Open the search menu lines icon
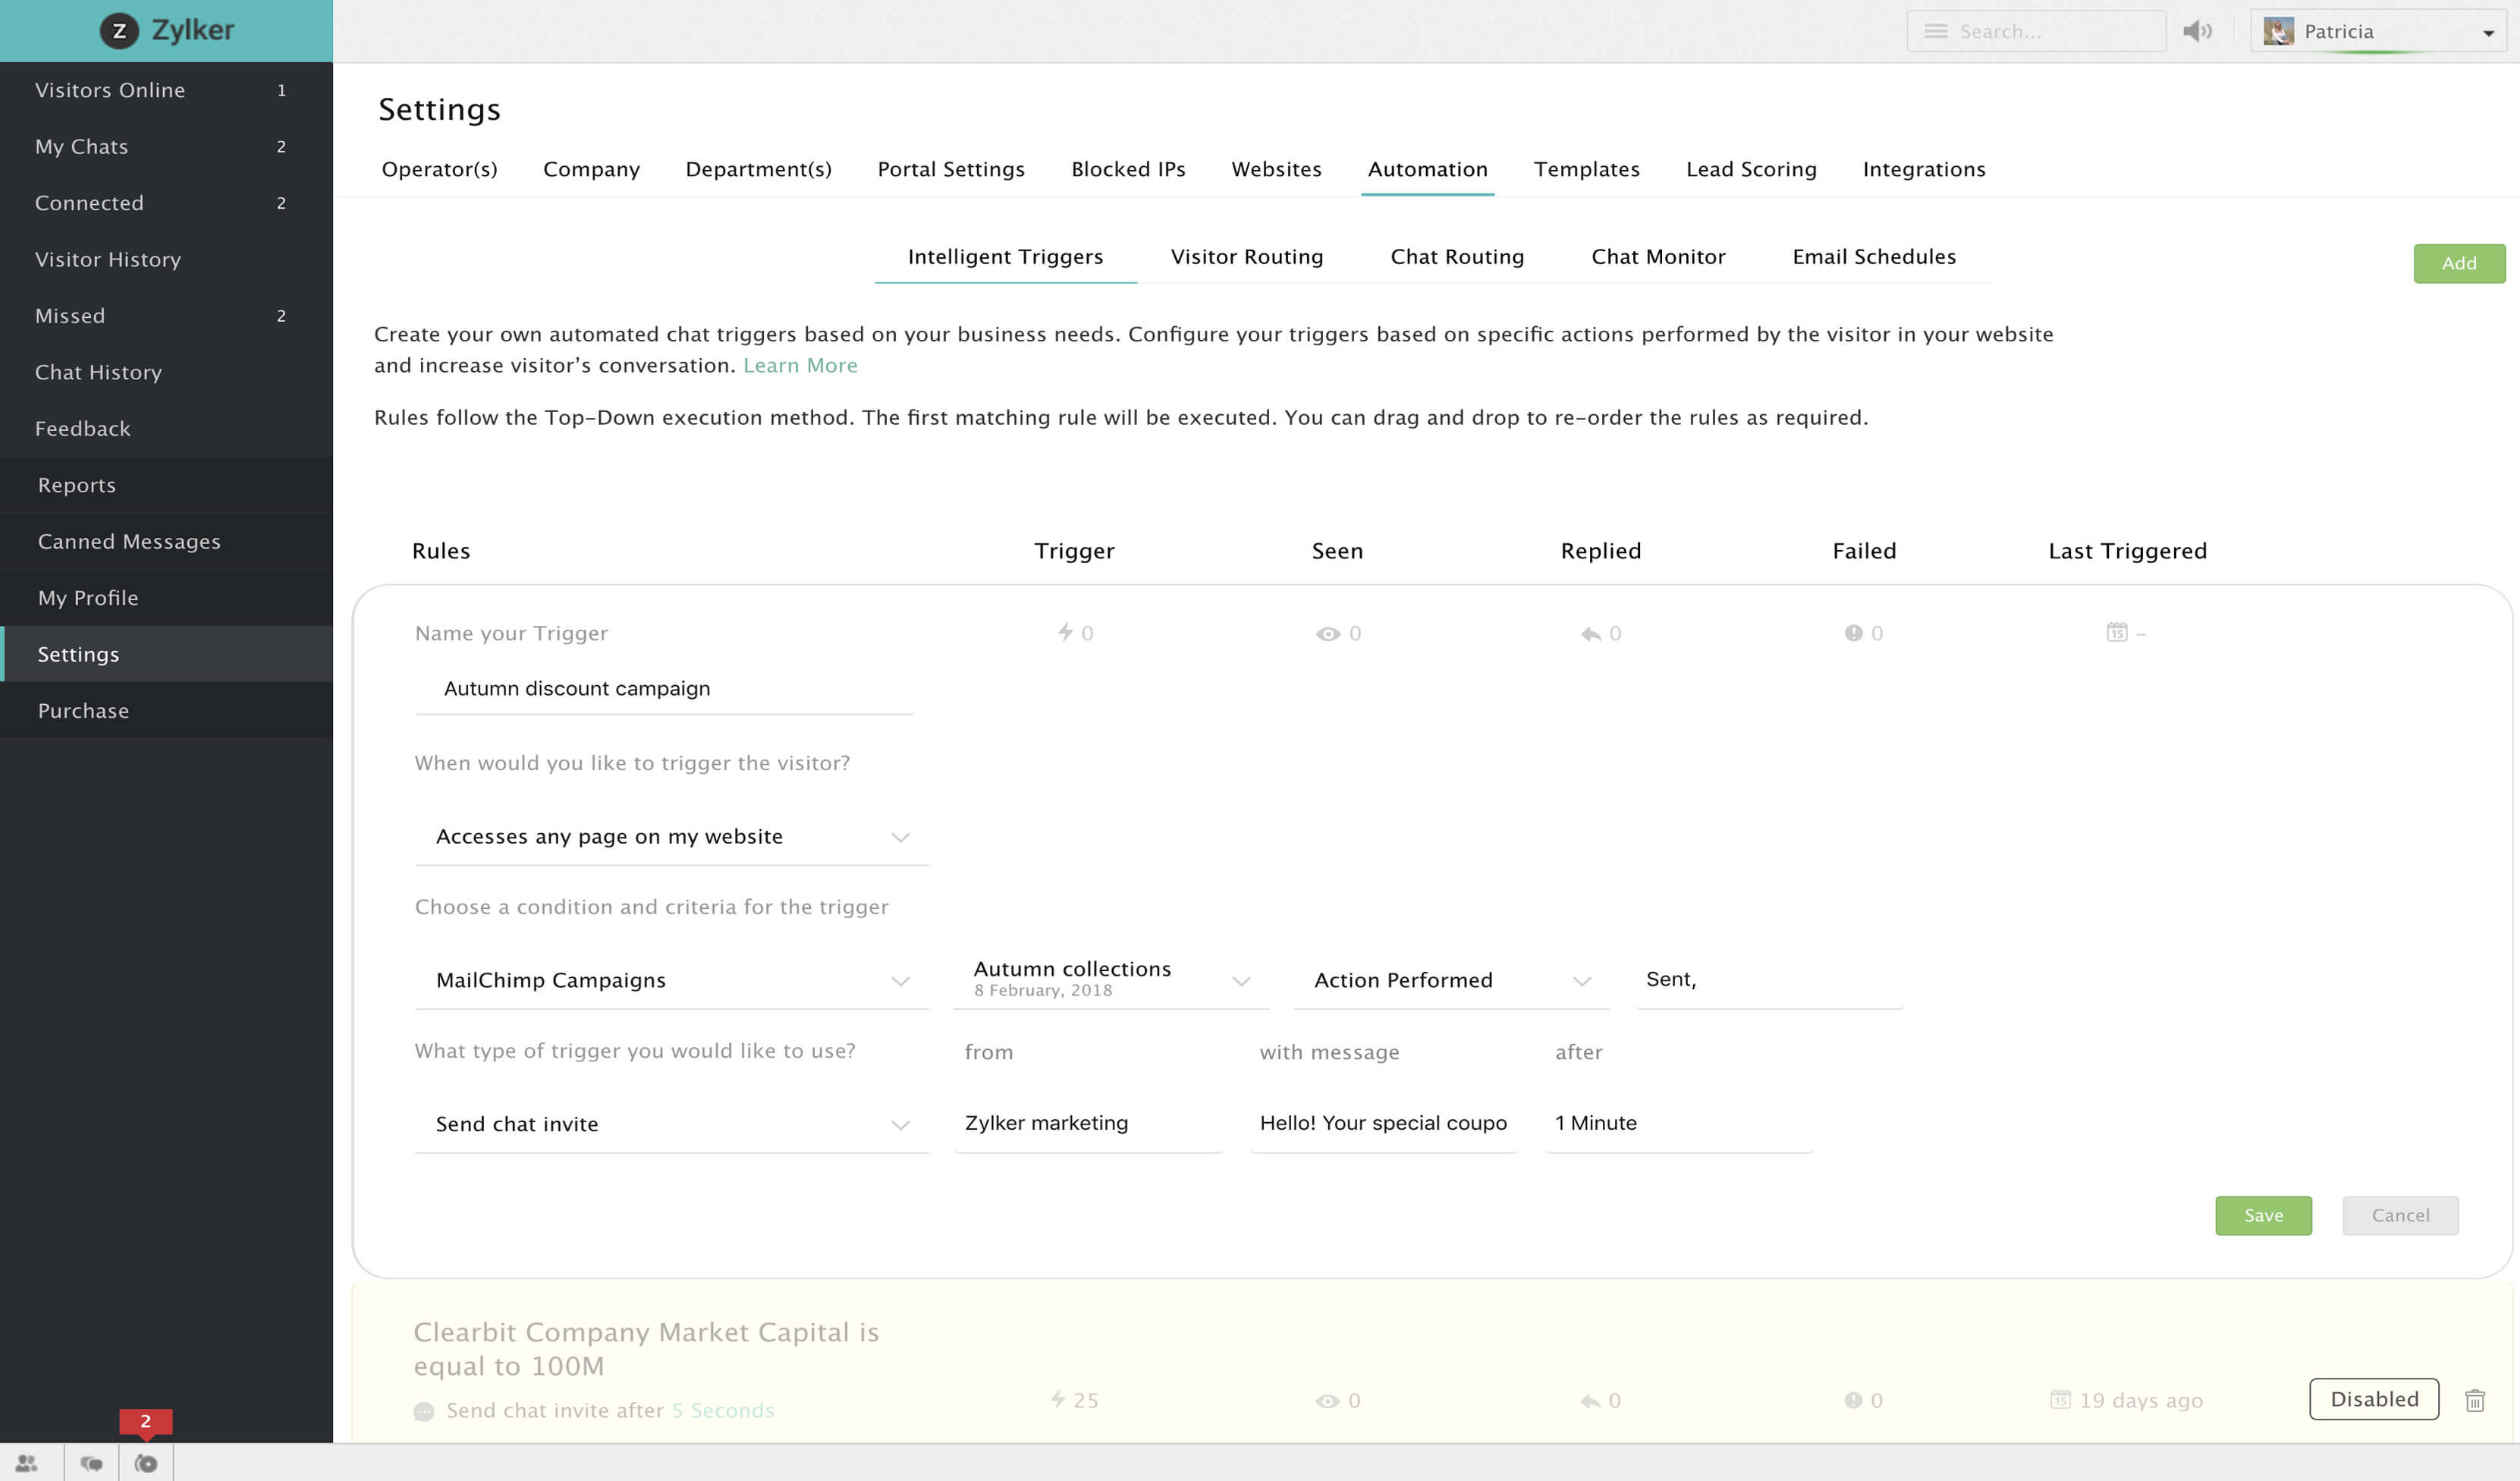 1936,31
